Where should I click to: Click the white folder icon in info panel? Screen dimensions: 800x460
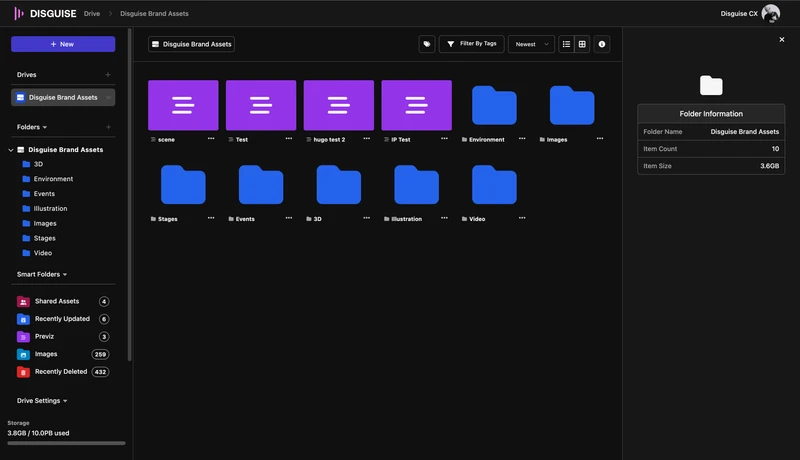pyautogui.click(x=711, y=85)
